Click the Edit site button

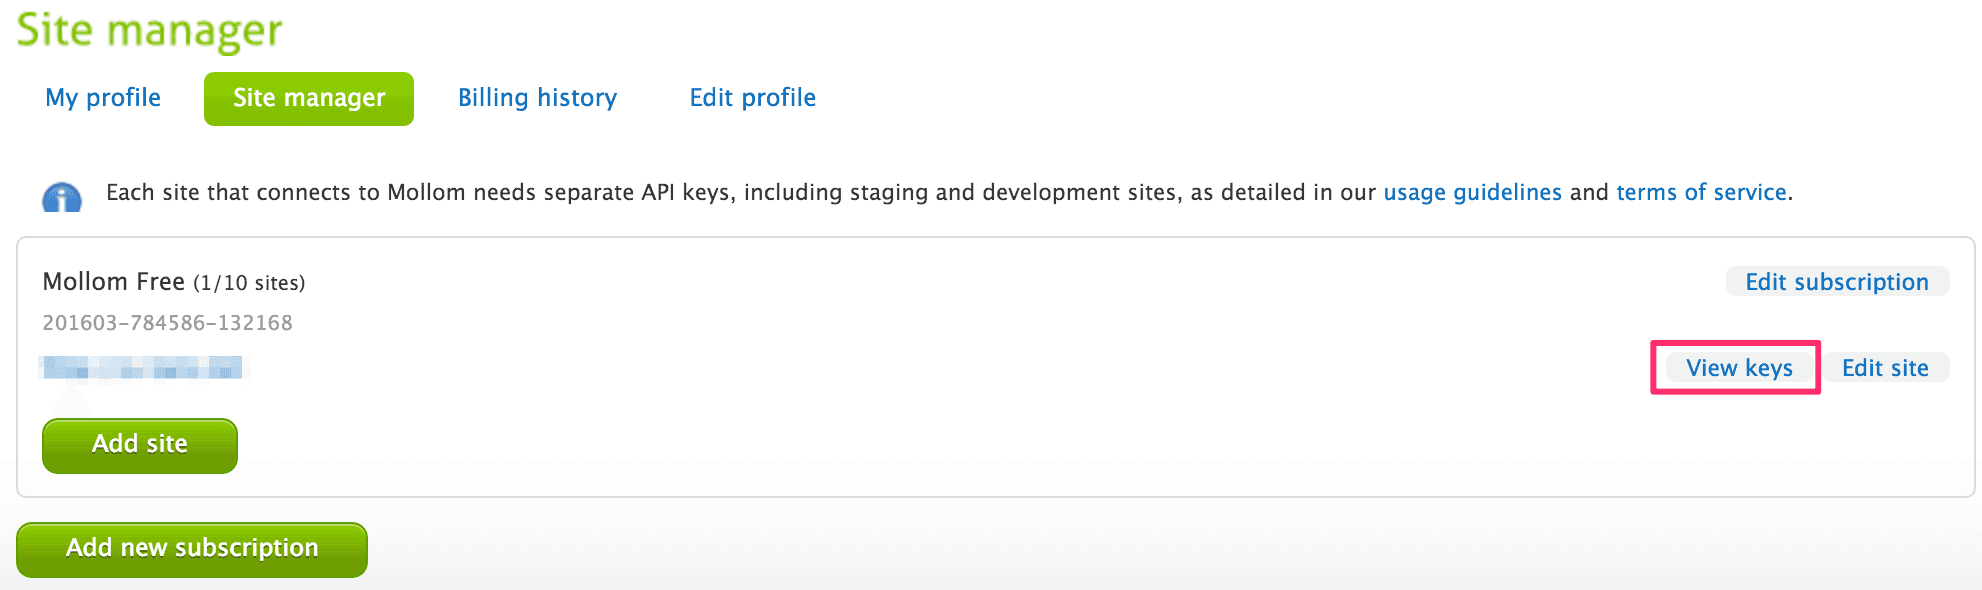pos(1885,368)
